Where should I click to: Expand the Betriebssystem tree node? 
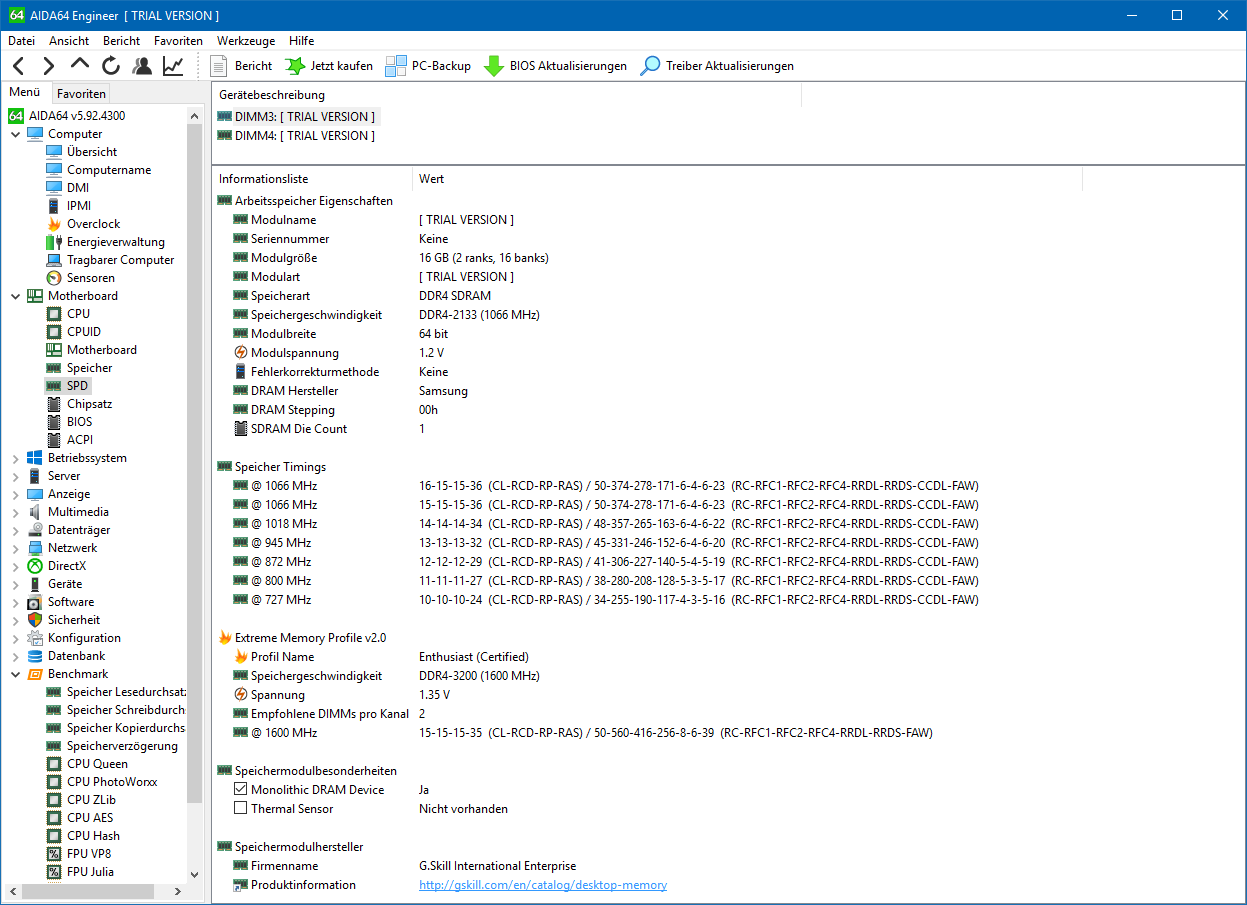[x=16, y=458]
